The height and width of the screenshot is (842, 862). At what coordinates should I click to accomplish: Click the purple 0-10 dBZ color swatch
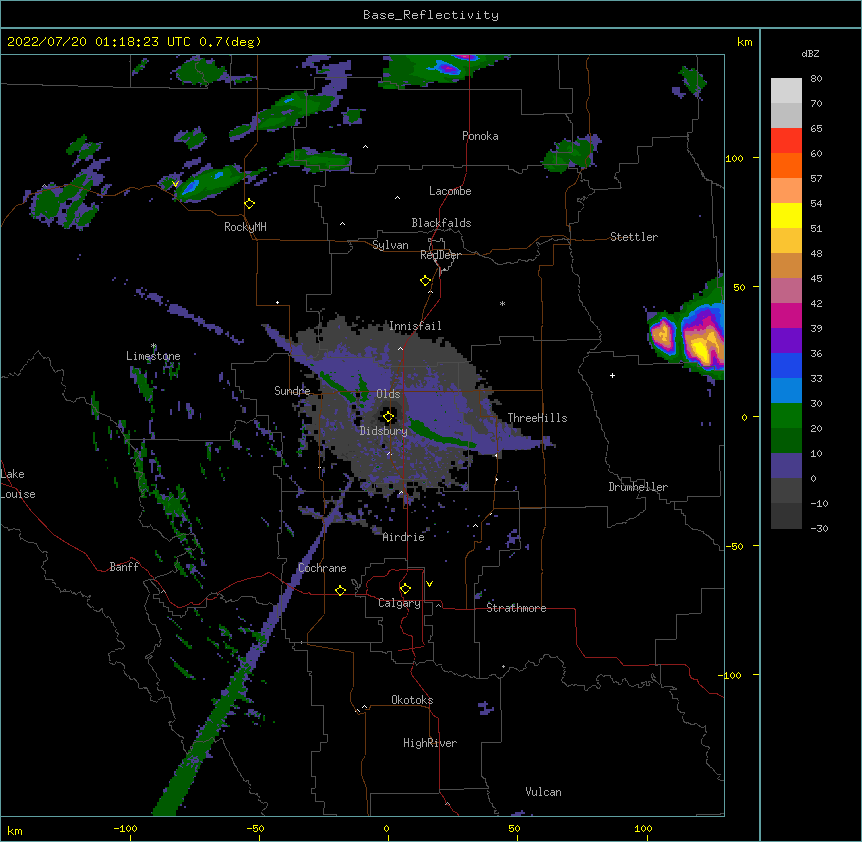tap(786, 466)
